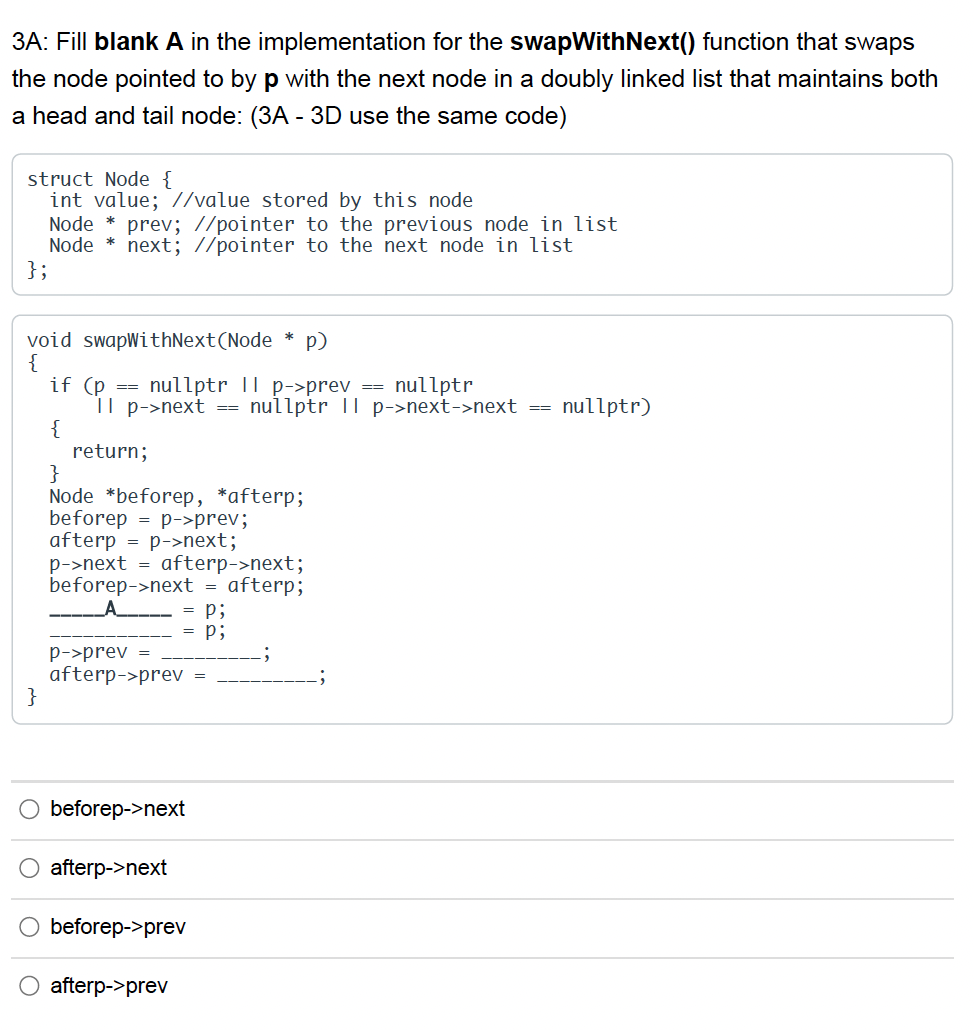The height and width of the screenshot is (1030, 974).
Task: Click the nullptr condition in the if statement
Action: pos(200,384)
